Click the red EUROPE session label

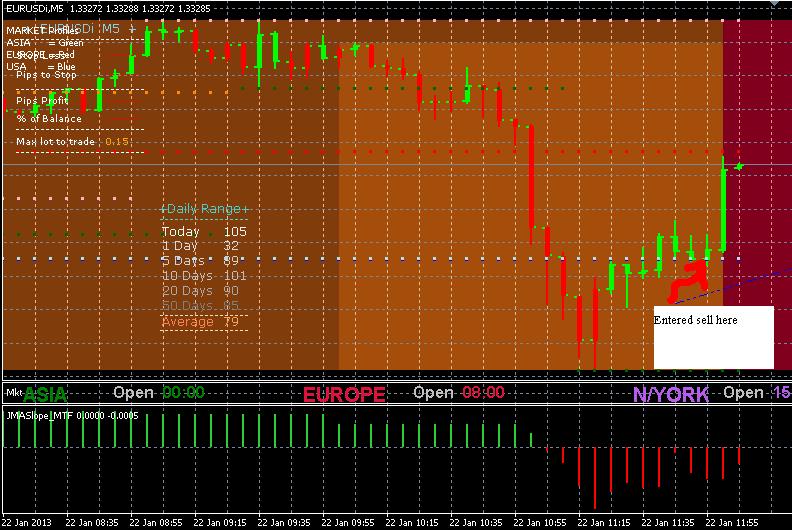coord(344,394)
